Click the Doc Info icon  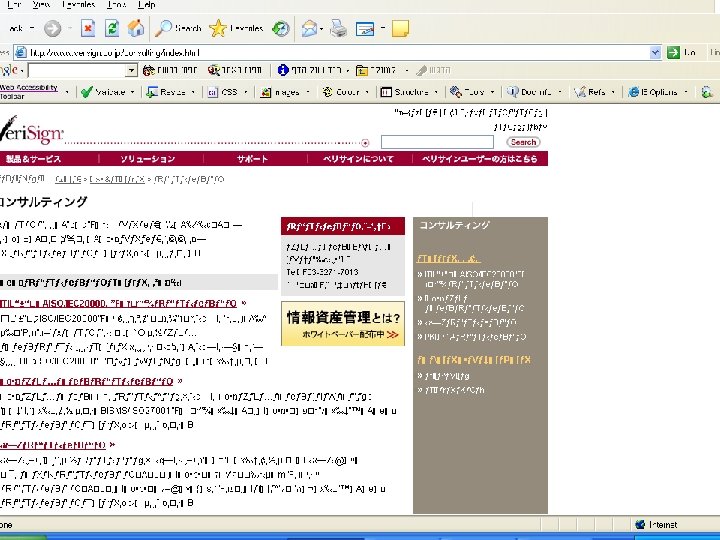[x=512, y=92]
